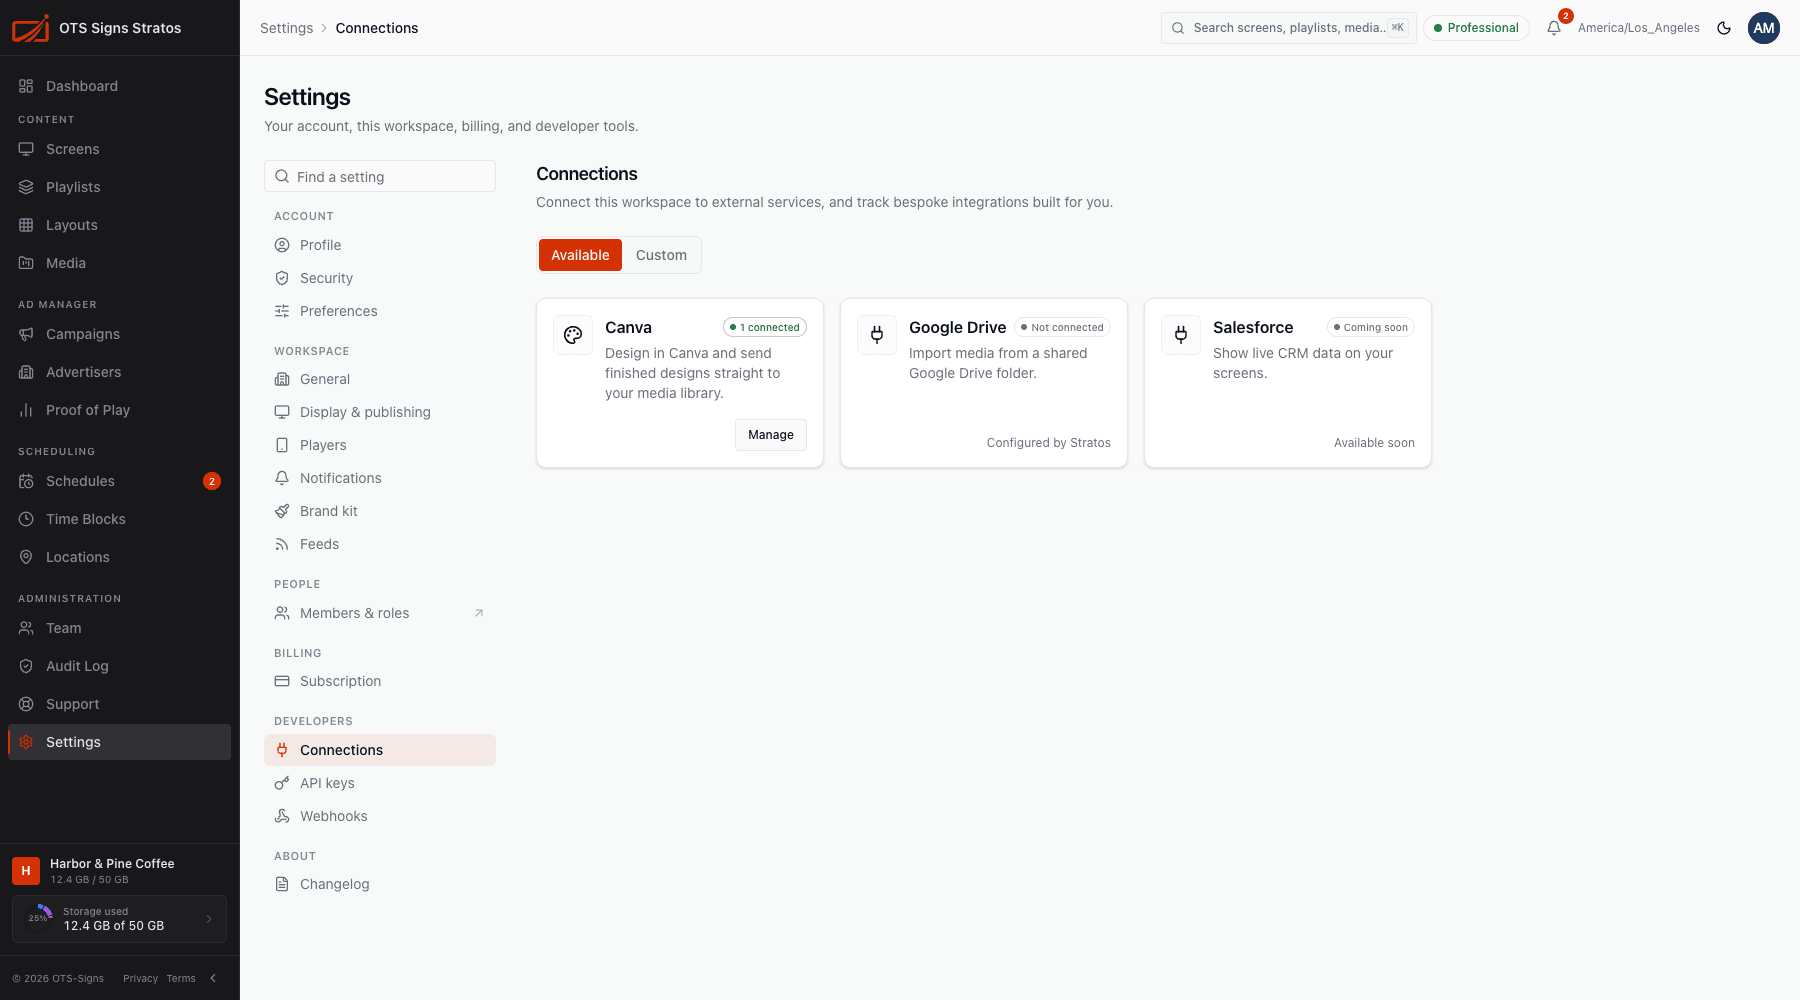This screenshot has height=1000, width=1800.
Task: Click the 25% storage usage ring
Action: tap(39, 918)
